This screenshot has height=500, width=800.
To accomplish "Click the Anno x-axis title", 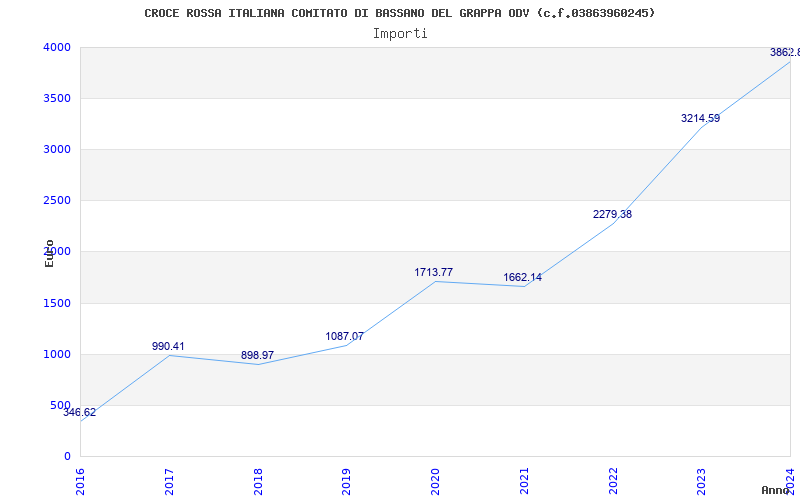I will pyautogui.click(x=776, y=490).
